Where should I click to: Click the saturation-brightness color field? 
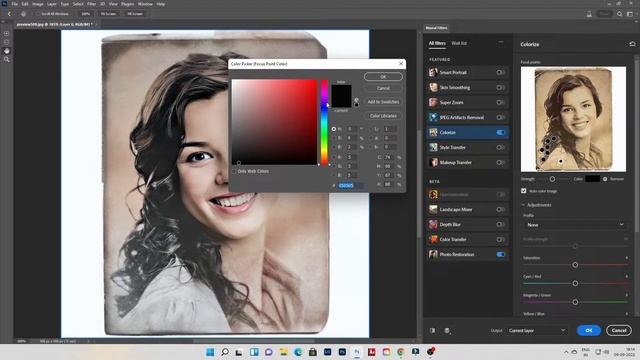pos(274,122)
